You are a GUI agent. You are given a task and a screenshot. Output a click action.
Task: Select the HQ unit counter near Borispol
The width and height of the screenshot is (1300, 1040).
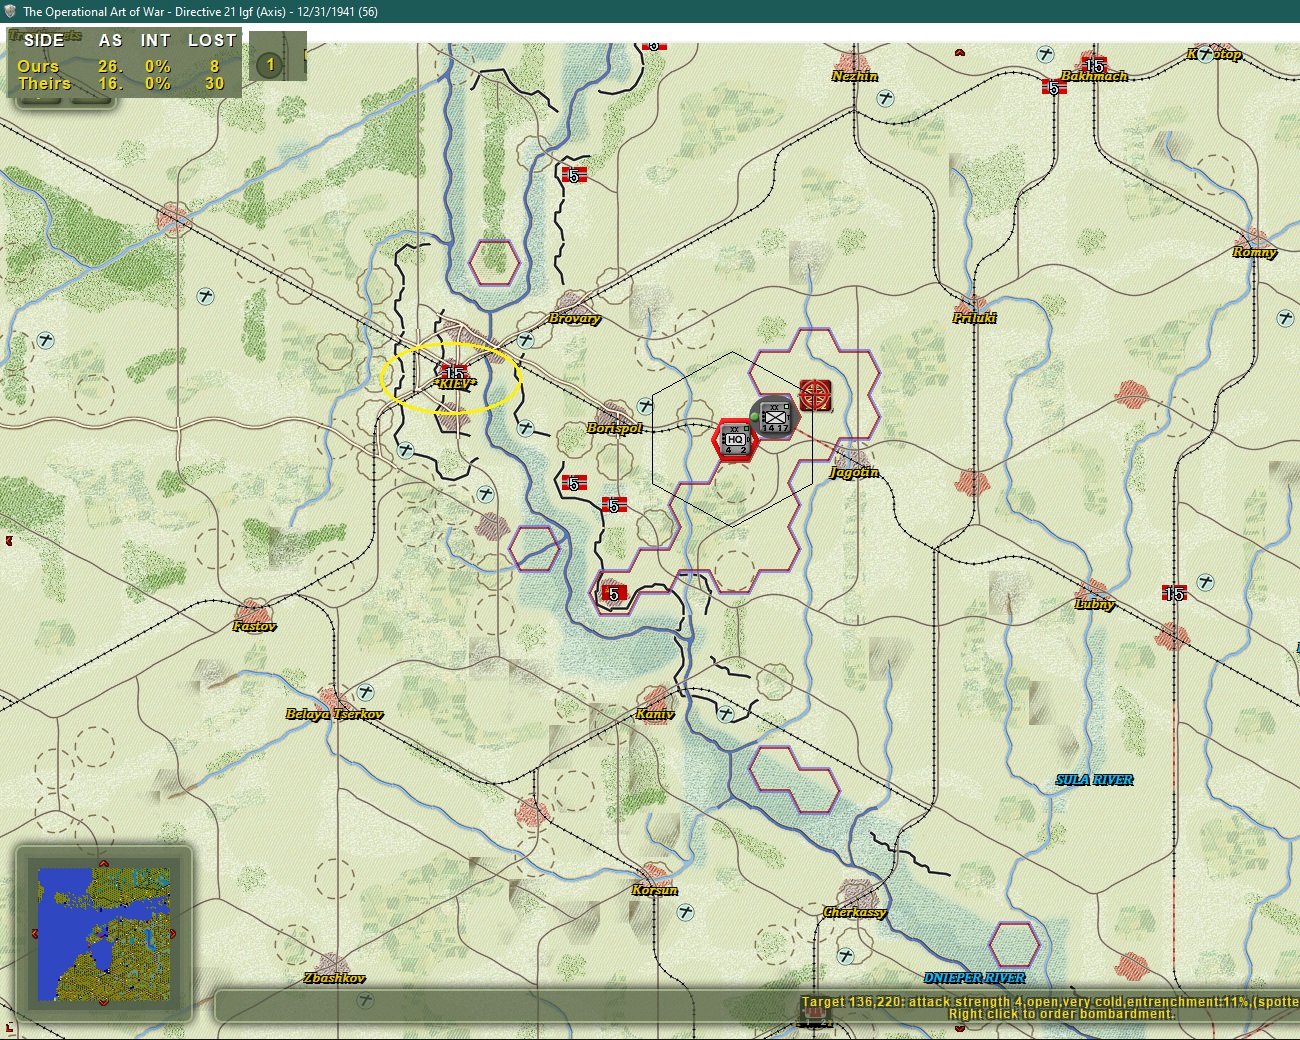[735, 440]
